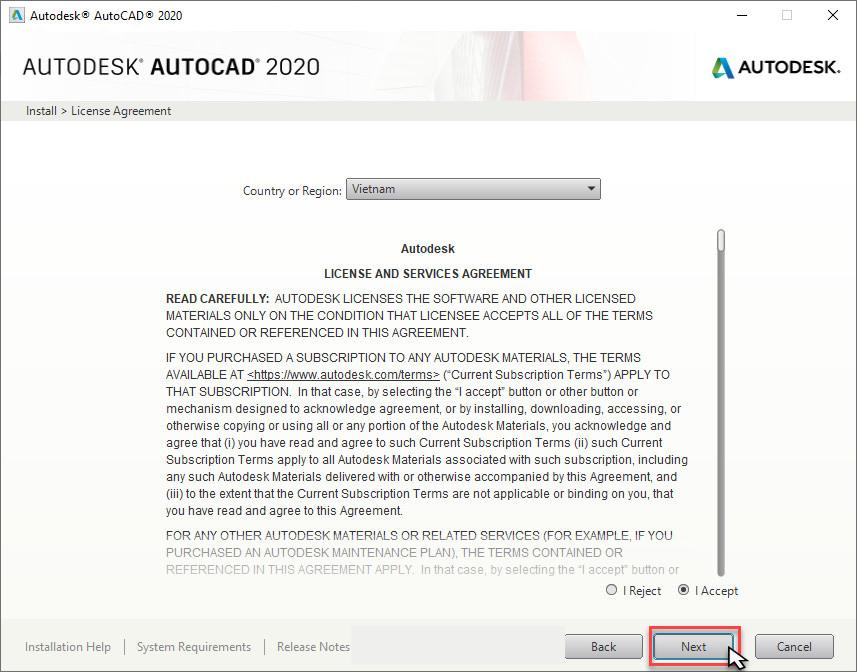Click Next to continue installation
Viewport: 857px width, 672px height.
pyautogui.click(x=693, y=647)
